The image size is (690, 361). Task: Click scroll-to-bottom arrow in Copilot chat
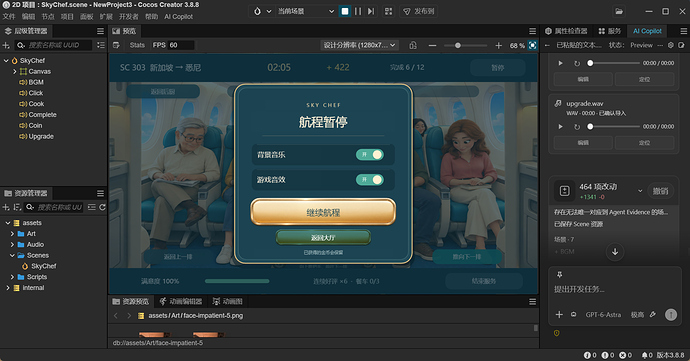click(x=615, y=252)
